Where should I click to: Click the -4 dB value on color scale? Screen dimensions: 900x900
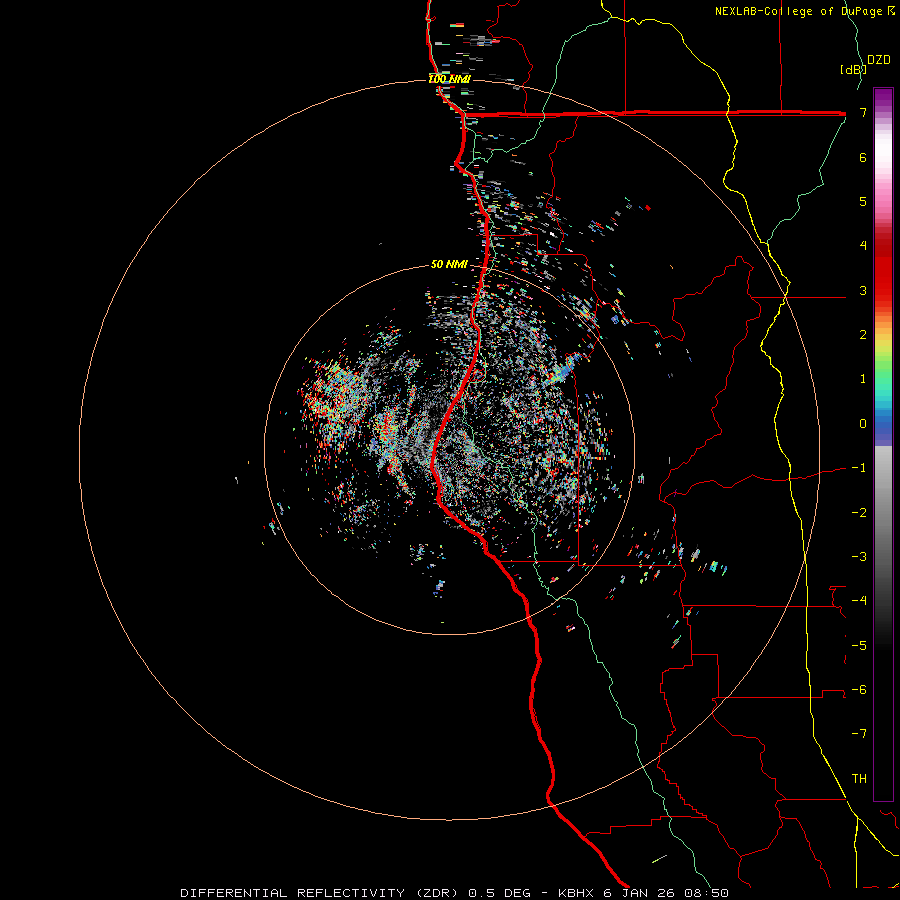coord(859,600)
